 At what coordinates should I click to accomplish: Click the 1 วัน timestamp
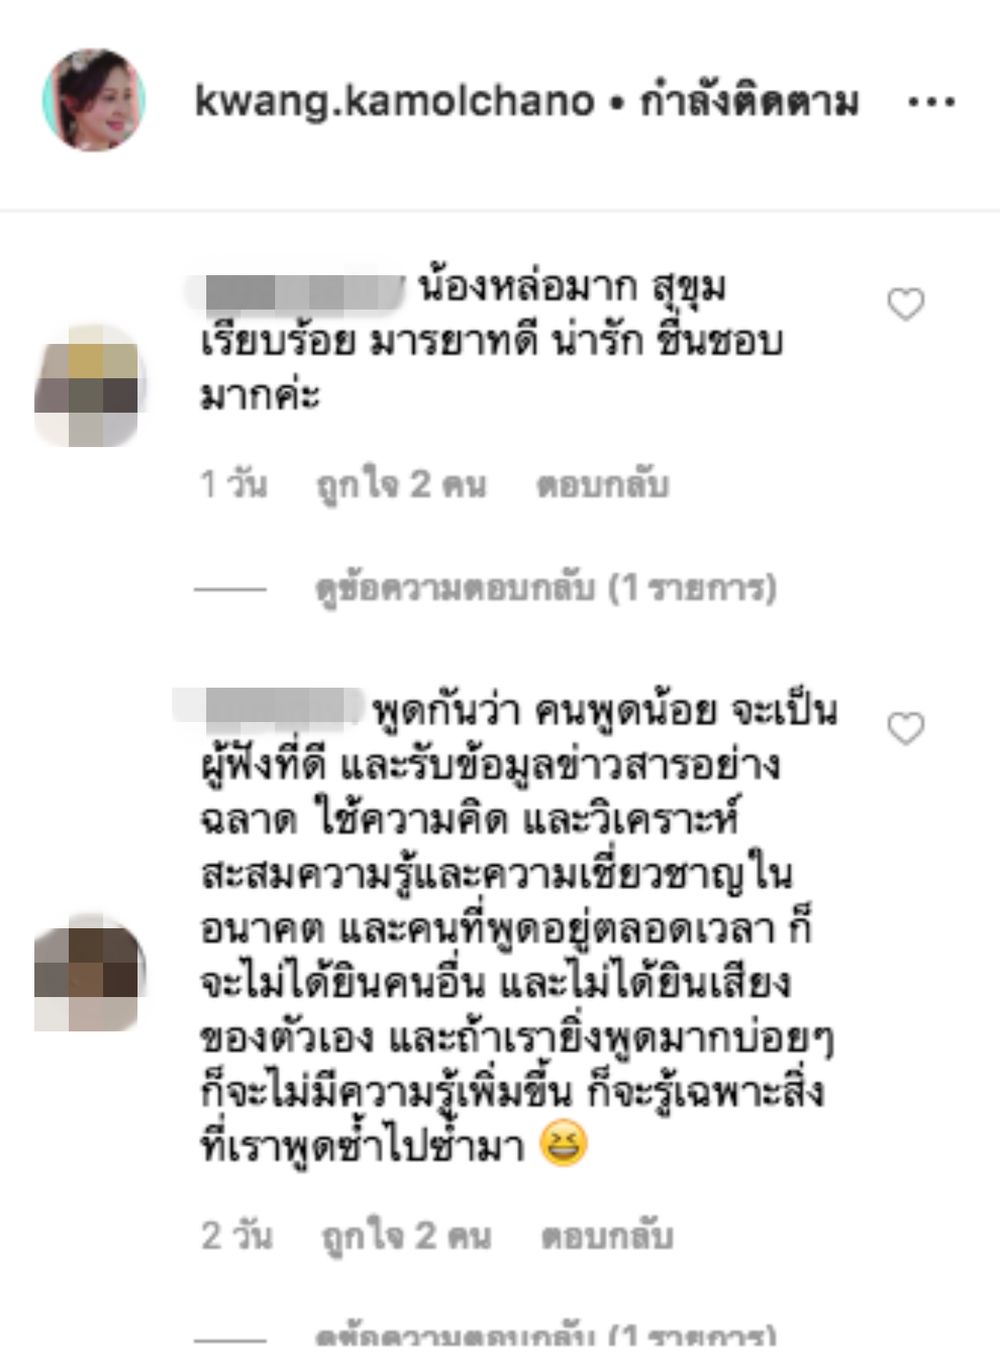point(234,484)
